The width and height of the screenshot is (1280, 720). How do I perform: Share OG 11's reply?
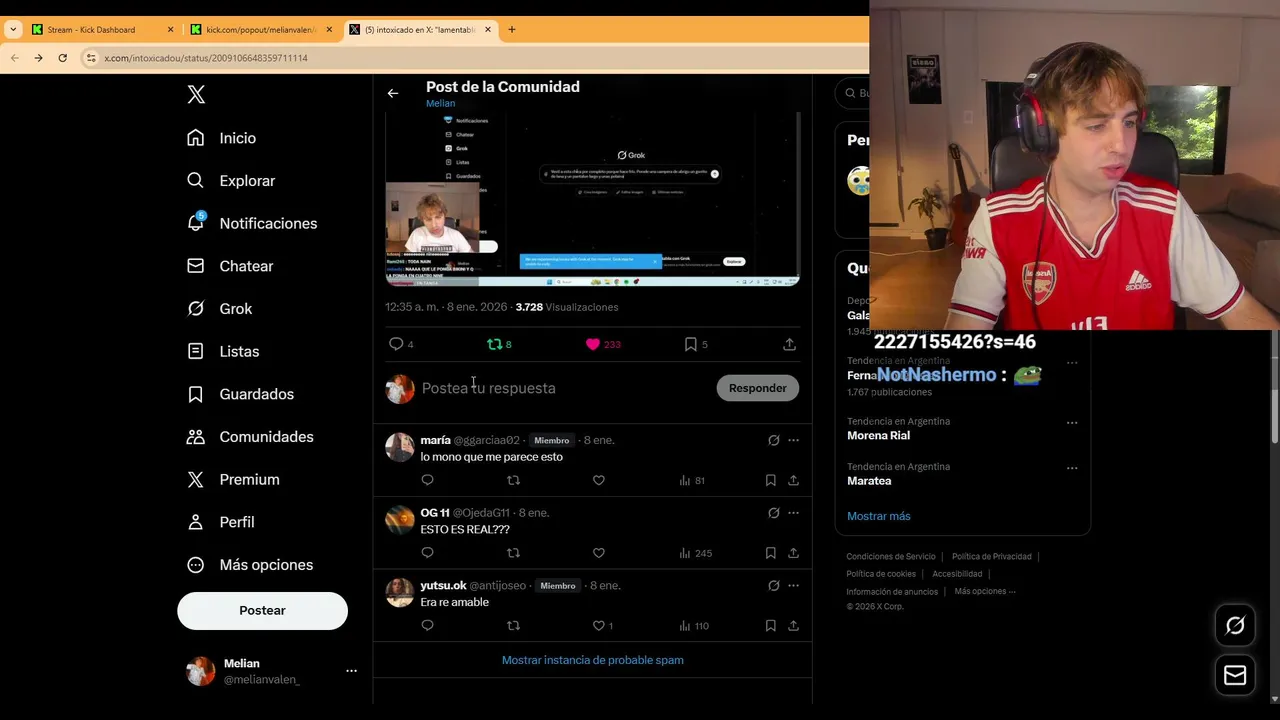click(793, 553)
